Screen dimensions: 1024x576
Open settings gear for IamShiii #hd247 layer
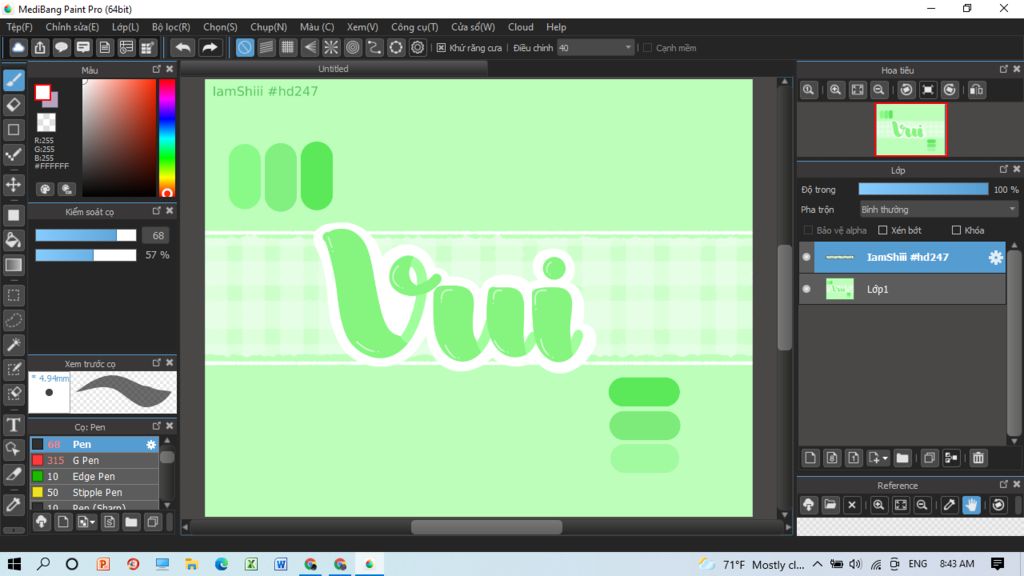995,257
